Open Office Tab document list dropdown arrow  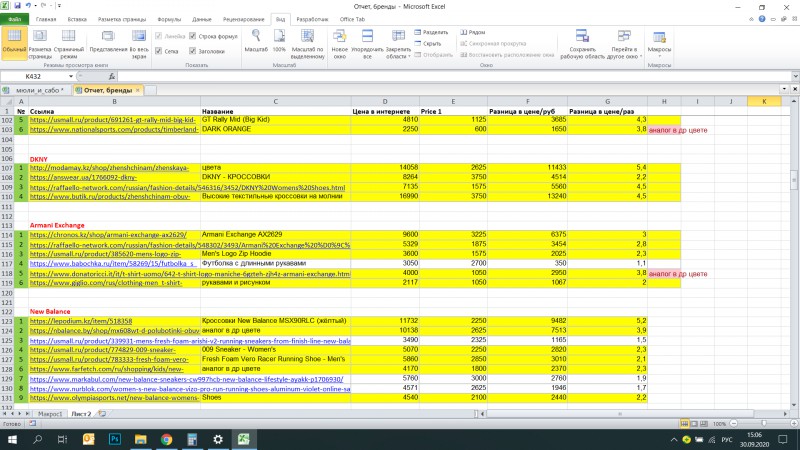[784, 89]
